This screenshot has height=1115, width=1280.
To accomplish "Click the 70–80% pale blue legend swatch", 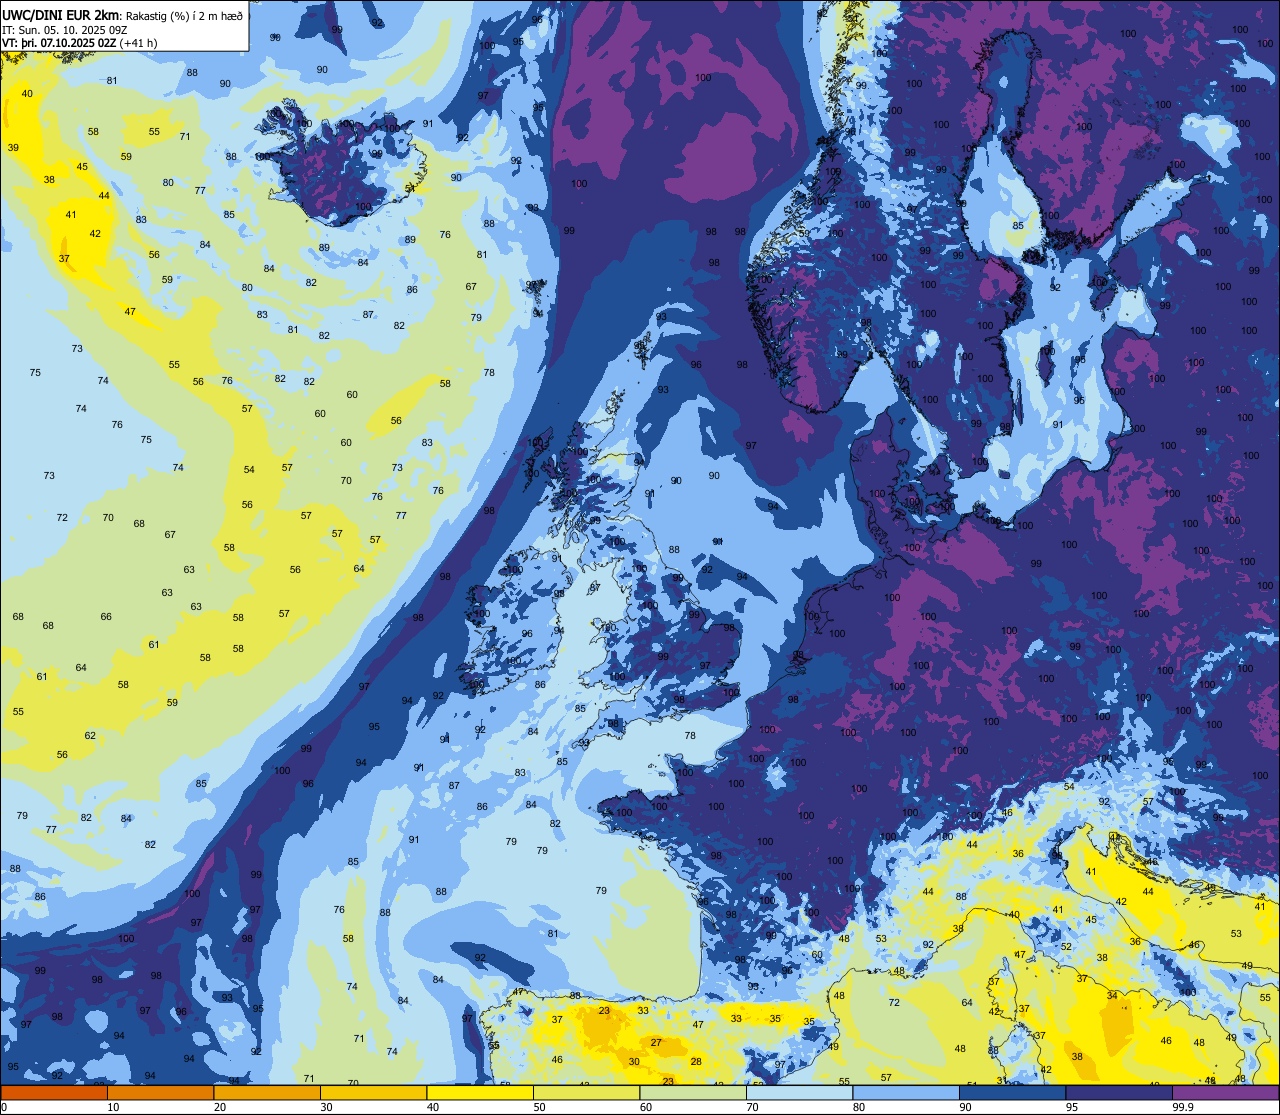I will pyautogui.click(x=799, y=1092).
